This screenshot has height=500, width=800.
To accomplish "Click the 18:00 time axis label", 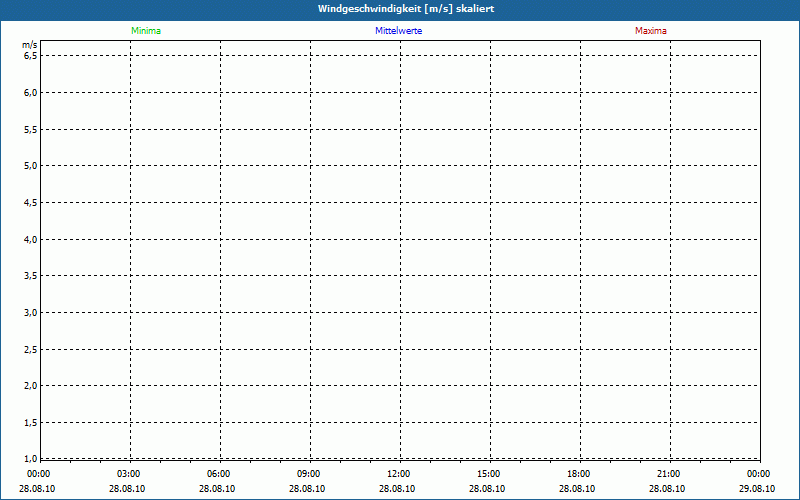I will point(579,474).
